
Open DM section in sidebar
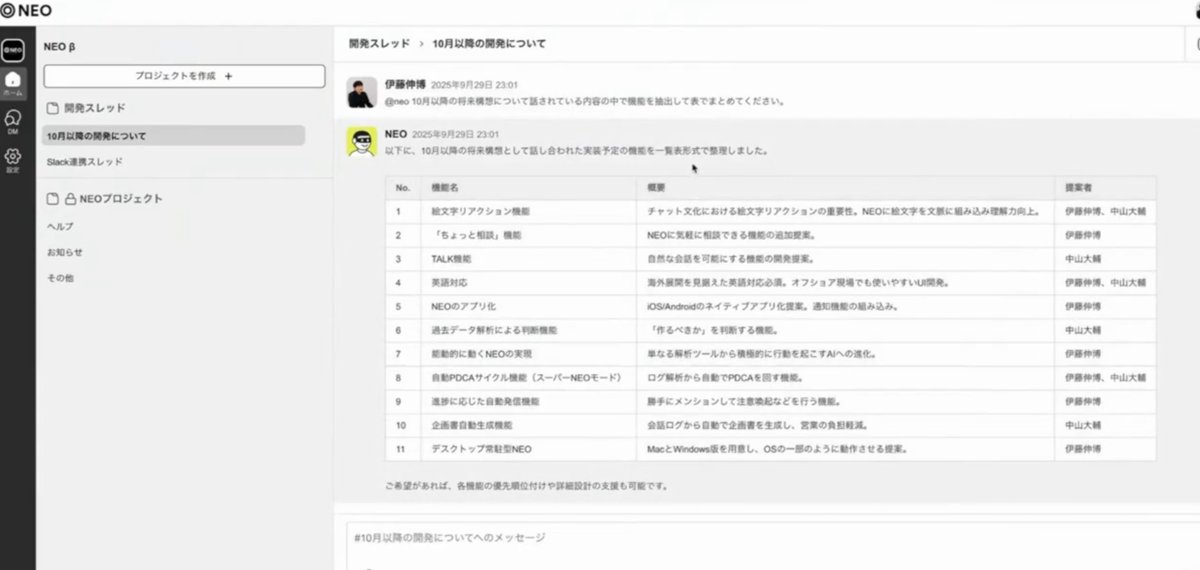click(13, 120)
